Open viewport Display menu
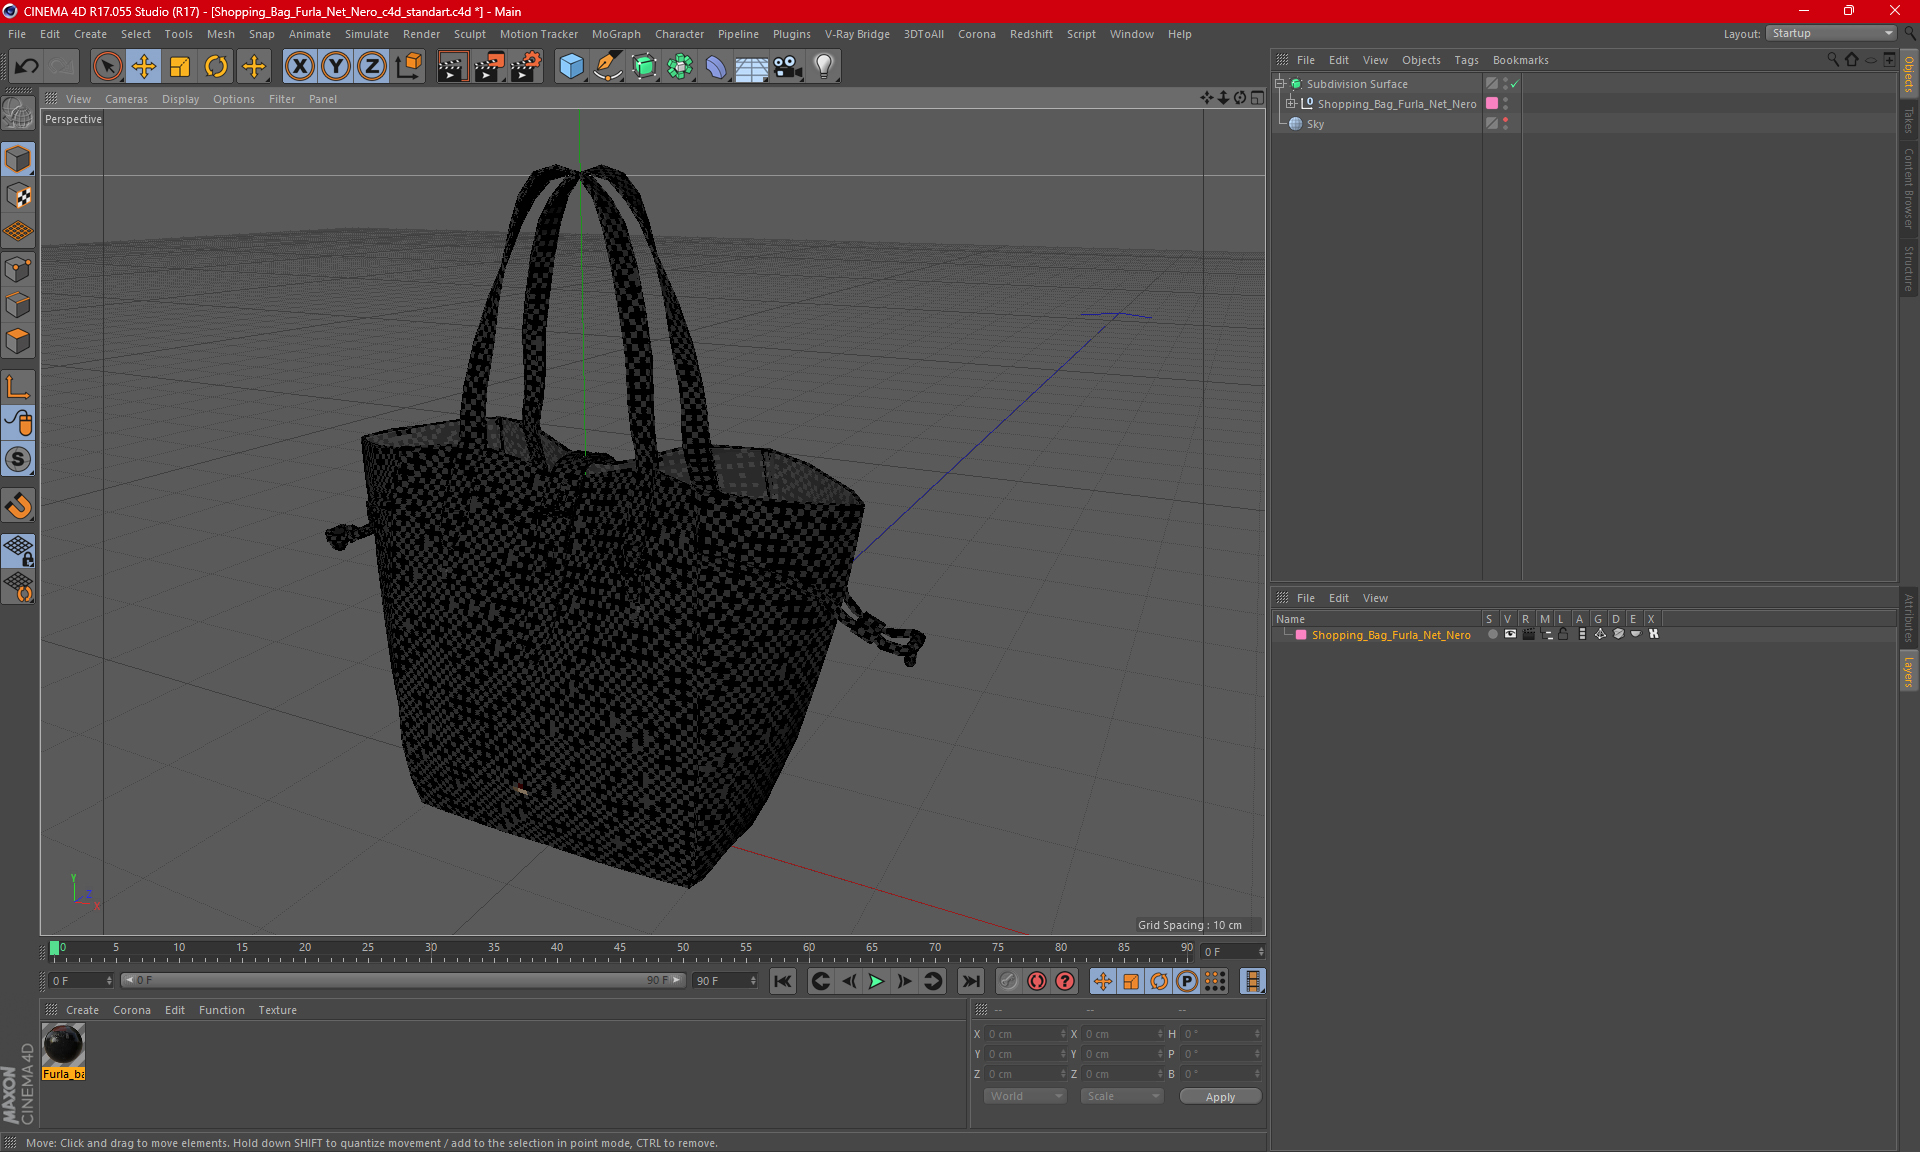 (x=180, y=99)
